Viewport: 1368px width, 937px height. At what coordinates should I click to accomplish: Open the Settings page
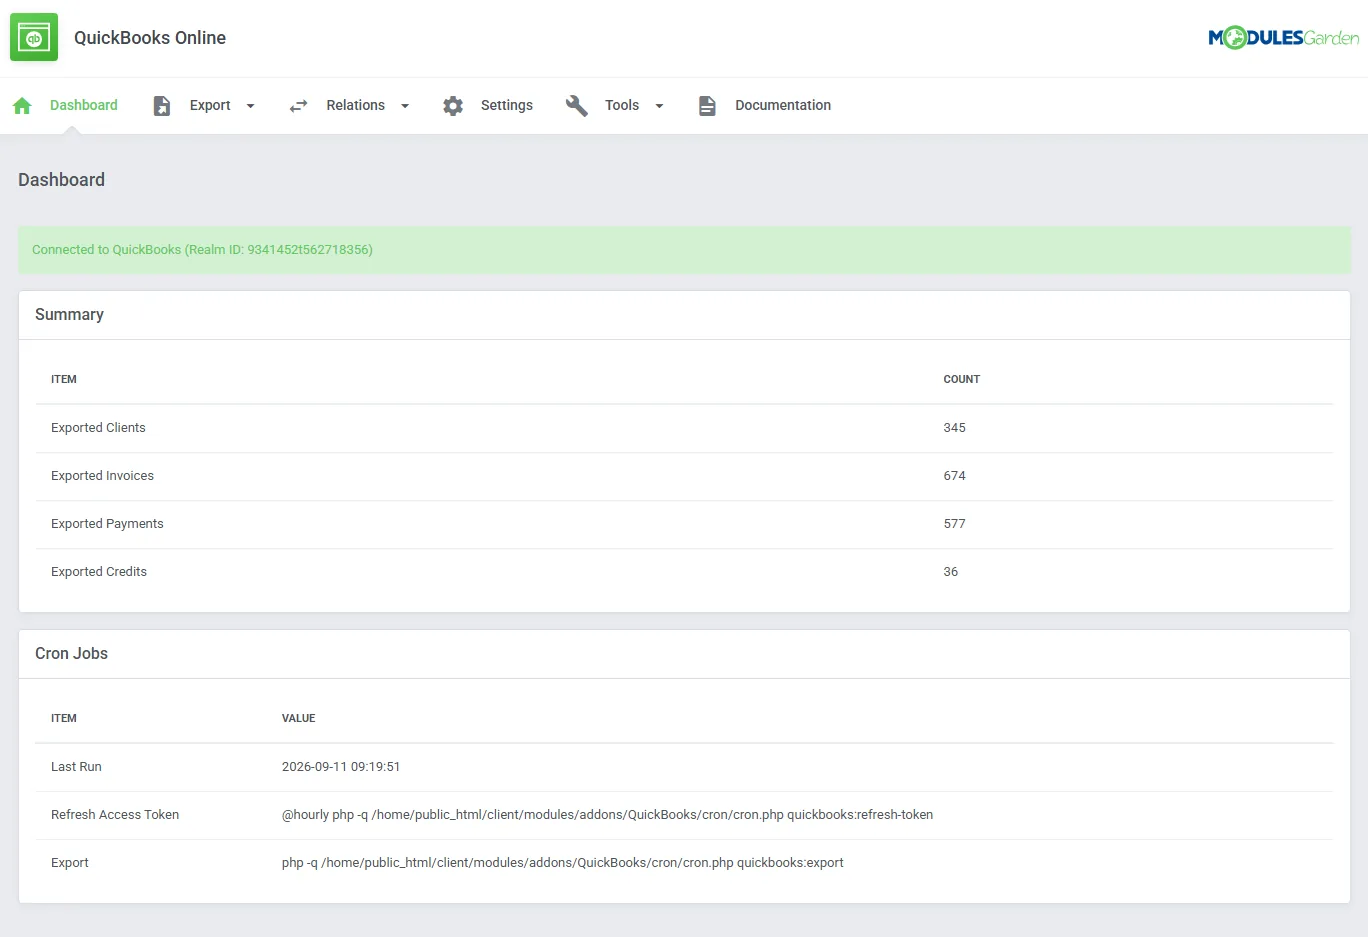507,105
